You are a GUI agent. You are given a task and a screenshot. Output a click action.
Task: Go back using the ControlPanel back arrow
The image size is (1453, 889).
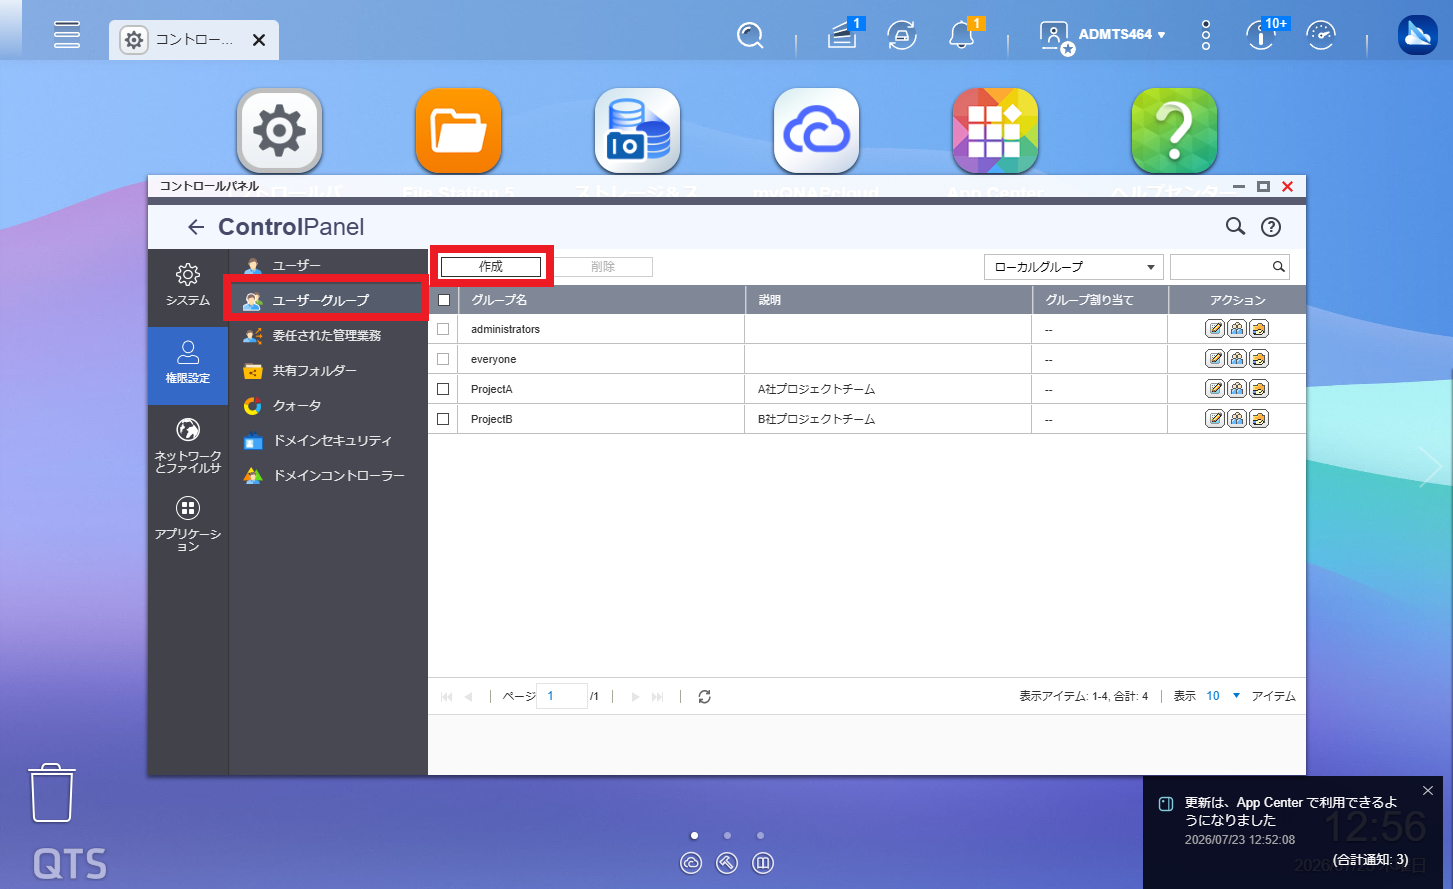pos(196,227)
